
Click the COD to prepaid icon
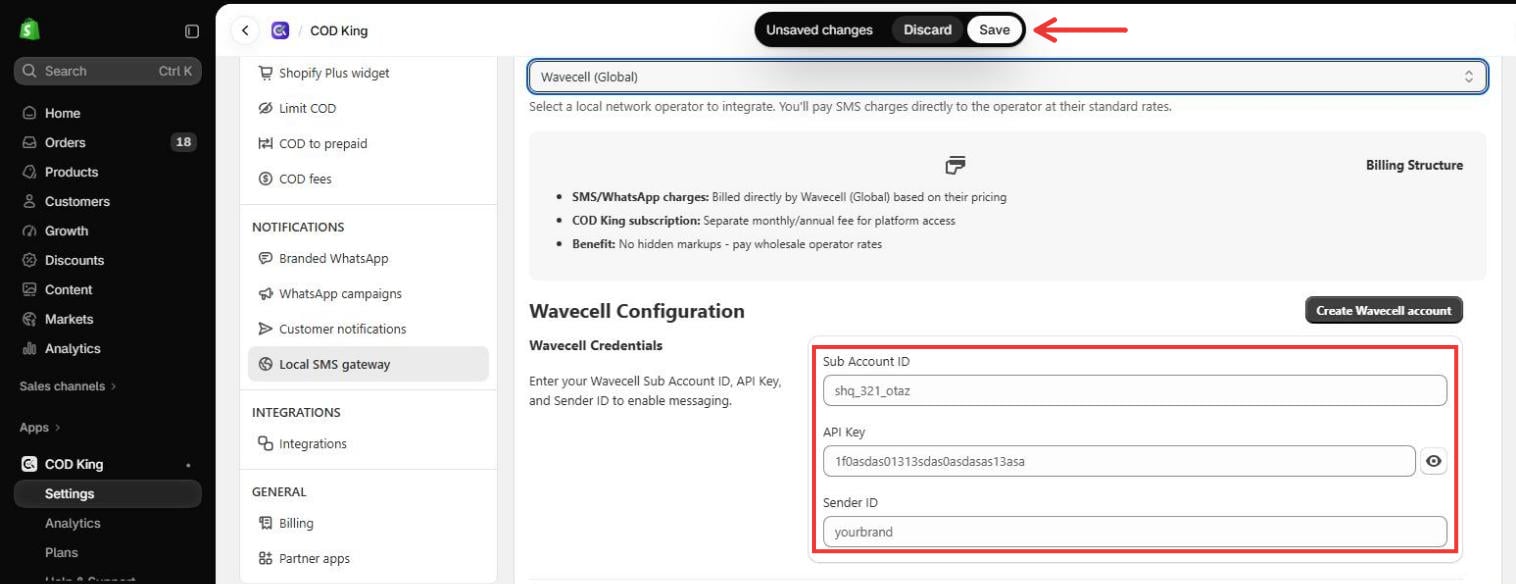point(265,144)
